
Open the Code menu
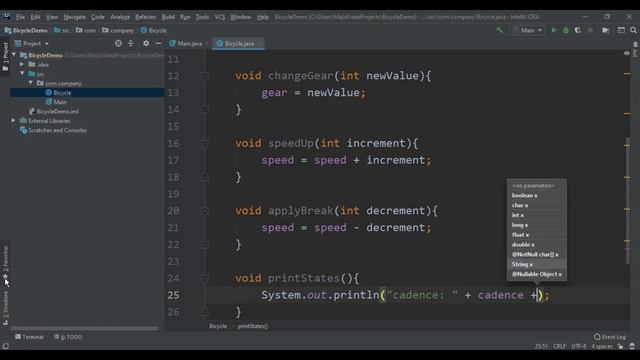tap(98, 17)
